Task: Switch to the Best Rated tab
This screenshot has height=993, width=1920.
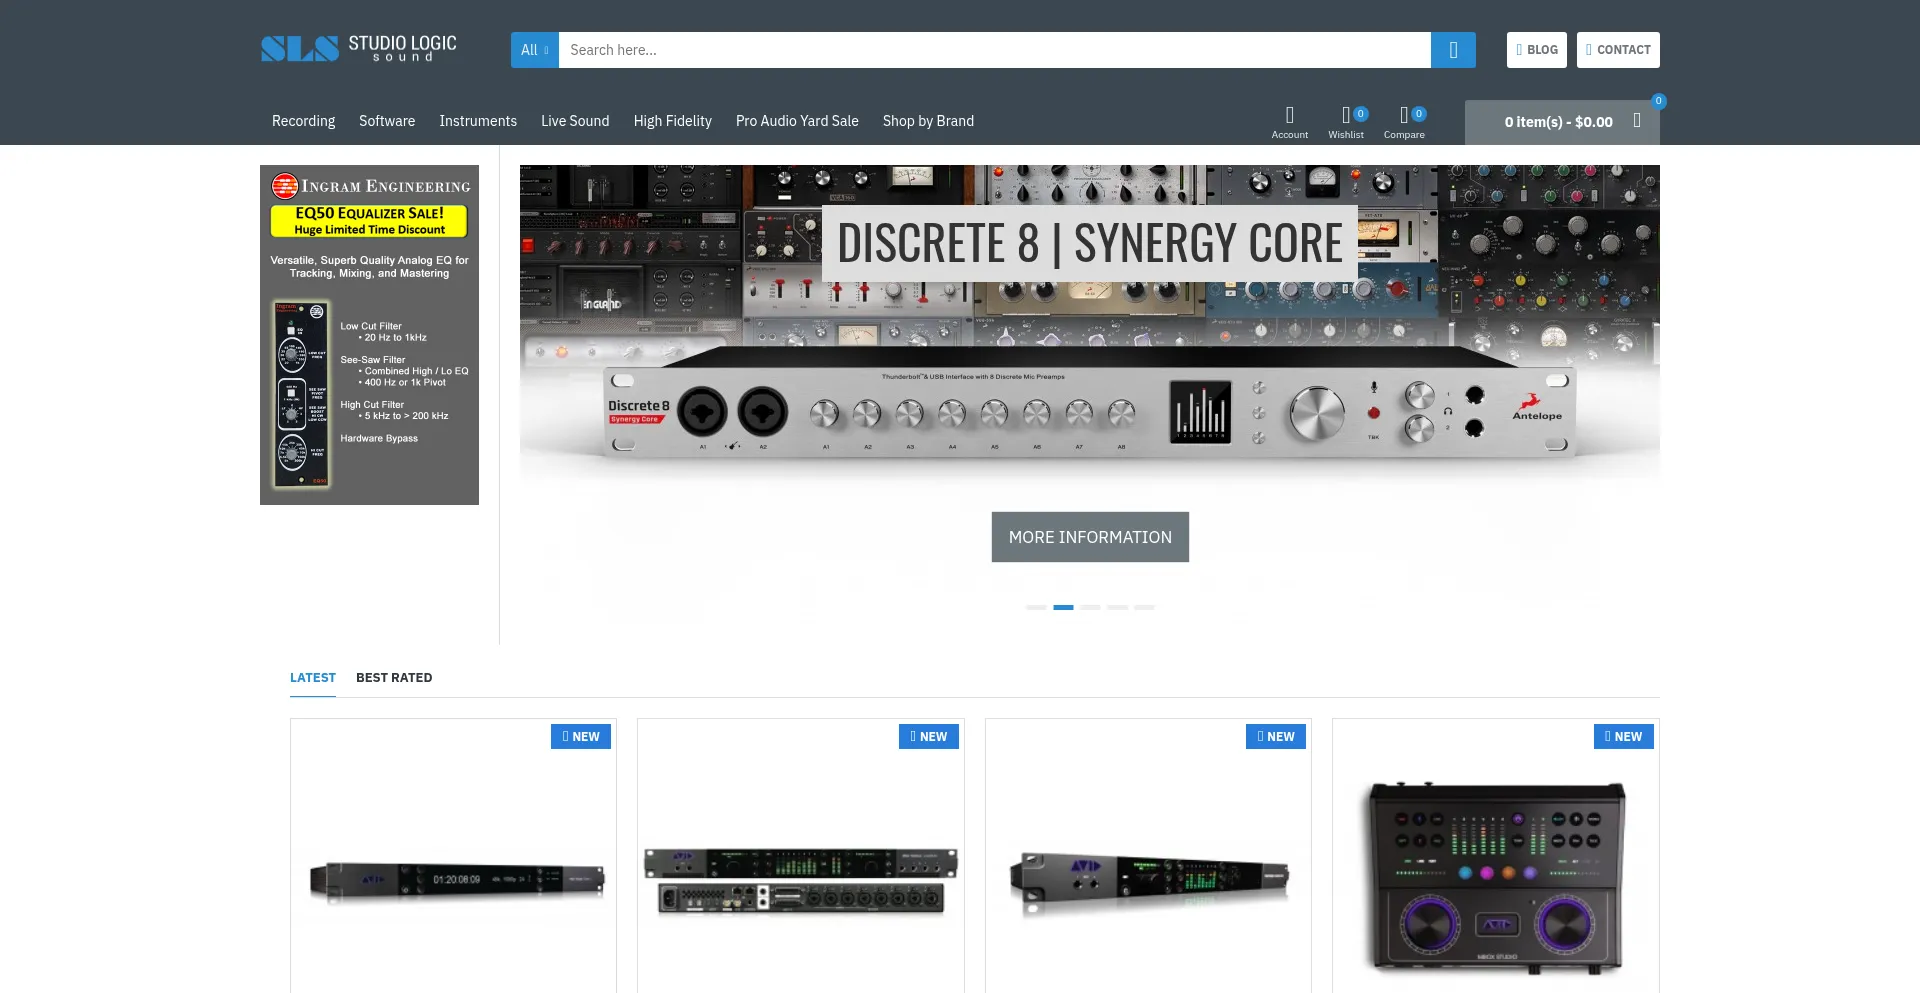Action: pyautogui.click(x=394, y=677)
